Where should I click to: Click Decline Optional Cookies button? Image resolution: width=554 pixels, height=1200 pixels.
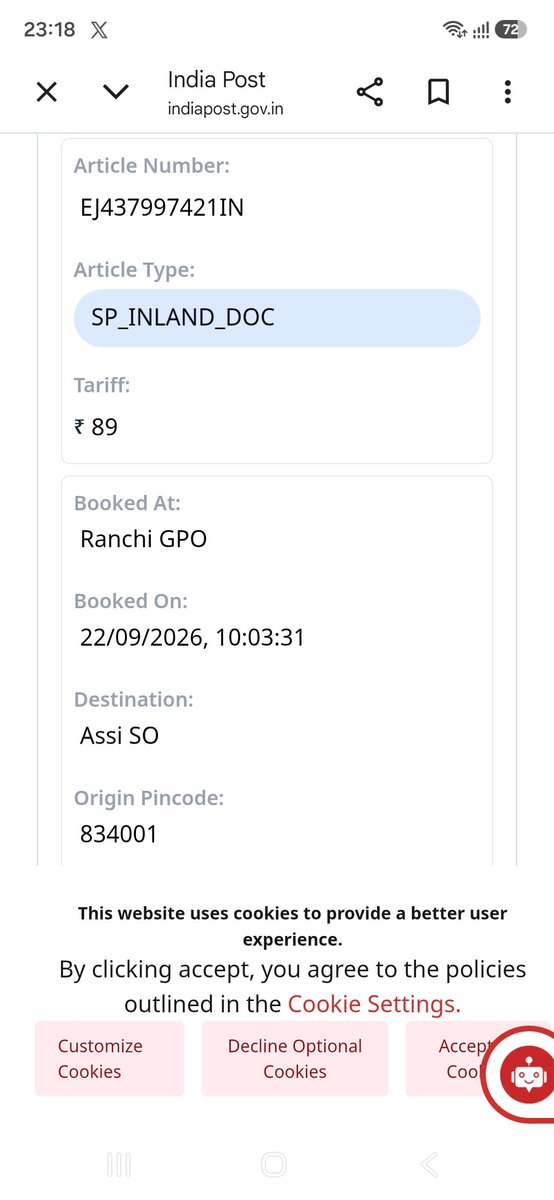295,1058
